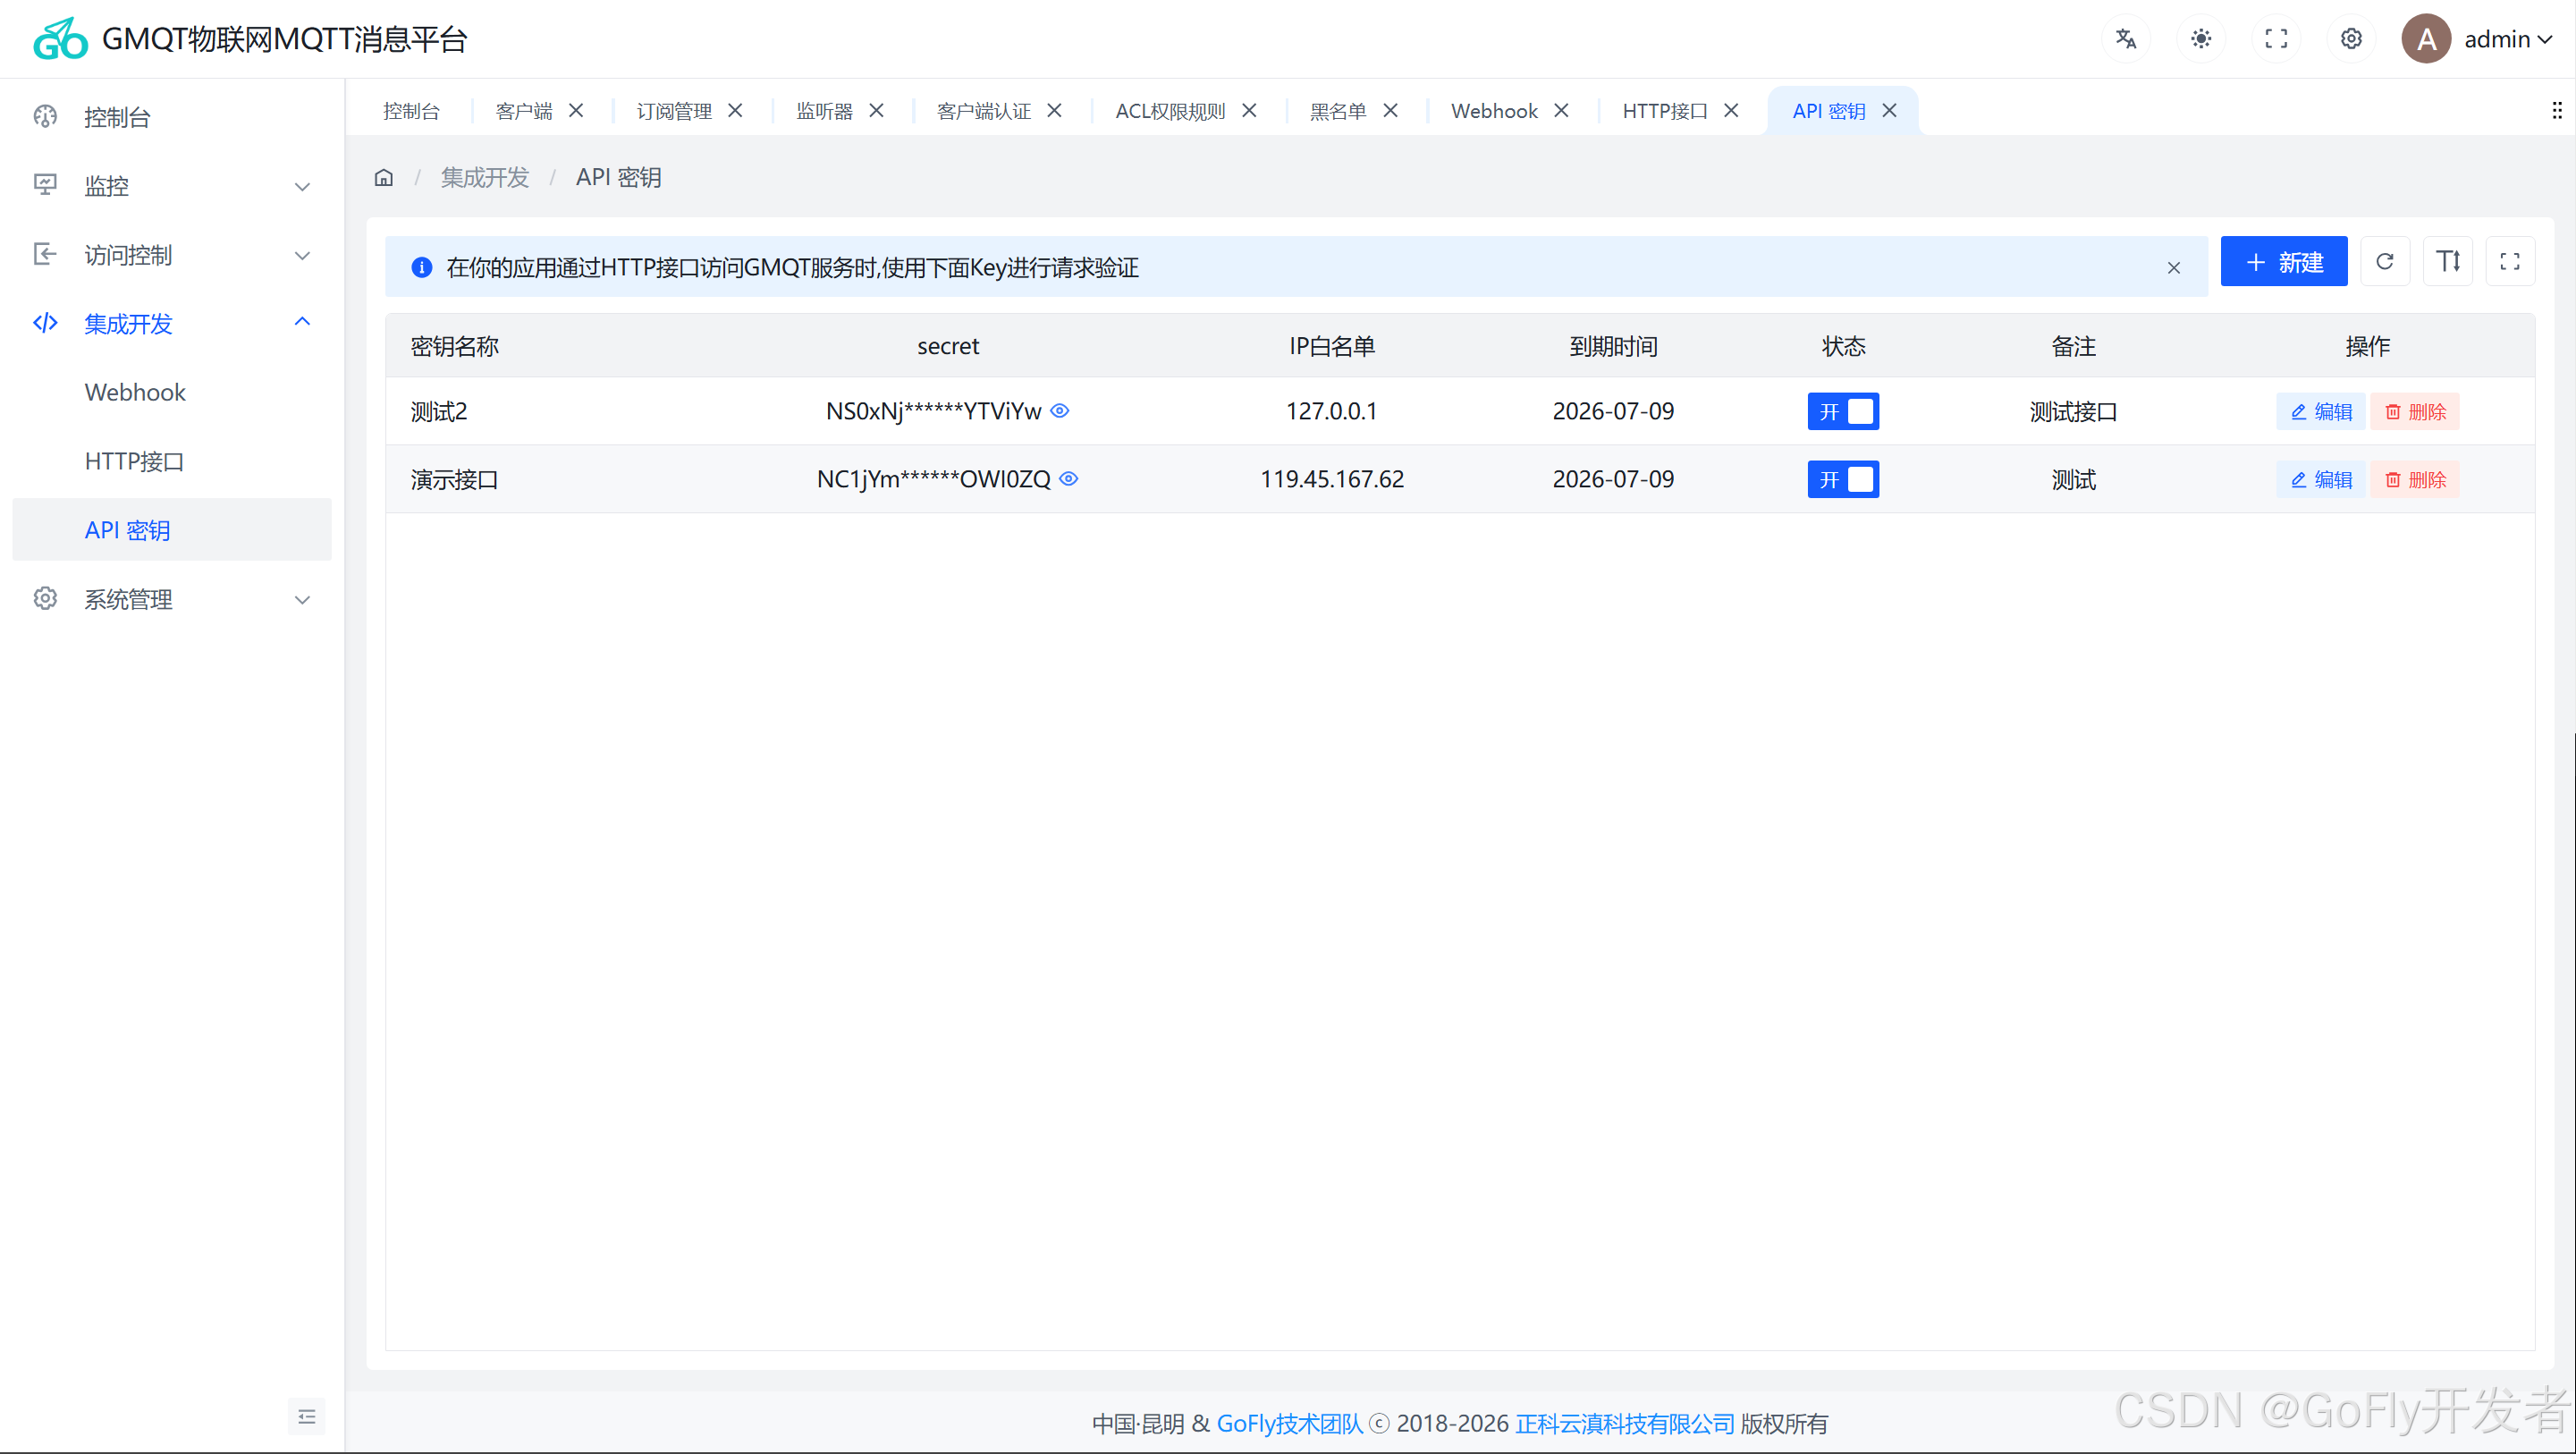Screen dimensions: 2576x1454
Task: Click the IP 119.45.167.62 cell
Action: click(1331, 479)
